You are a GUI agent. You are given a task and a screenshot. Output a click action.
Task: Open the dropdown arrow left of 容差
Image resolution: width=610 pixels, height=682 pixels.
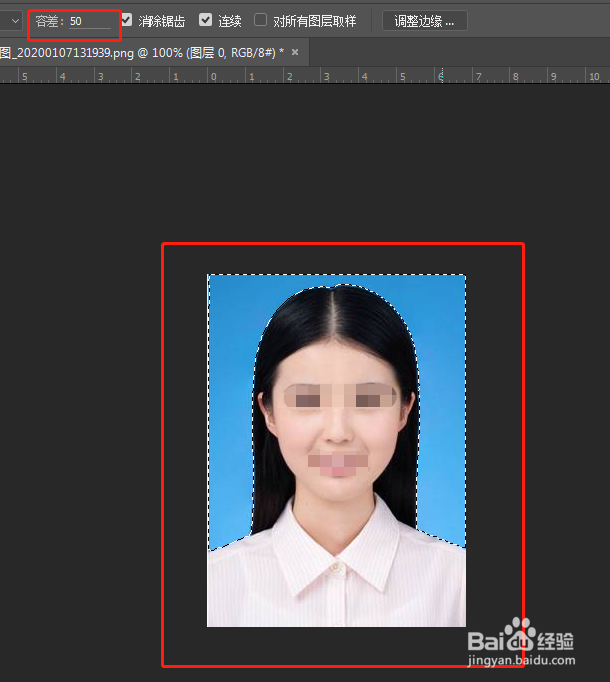15,21
